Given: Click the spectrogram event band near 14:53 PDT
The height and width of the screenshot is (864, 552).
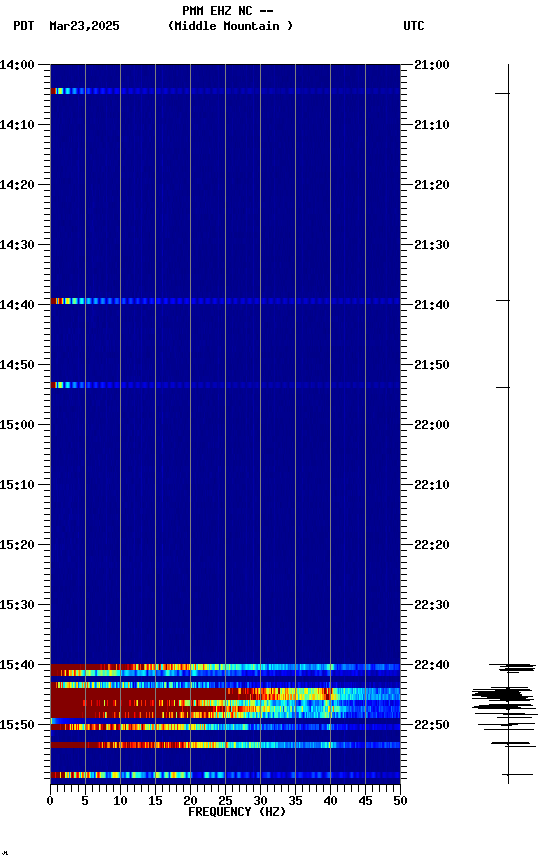Looking at the screenshot, I should [x=225, y=385].
